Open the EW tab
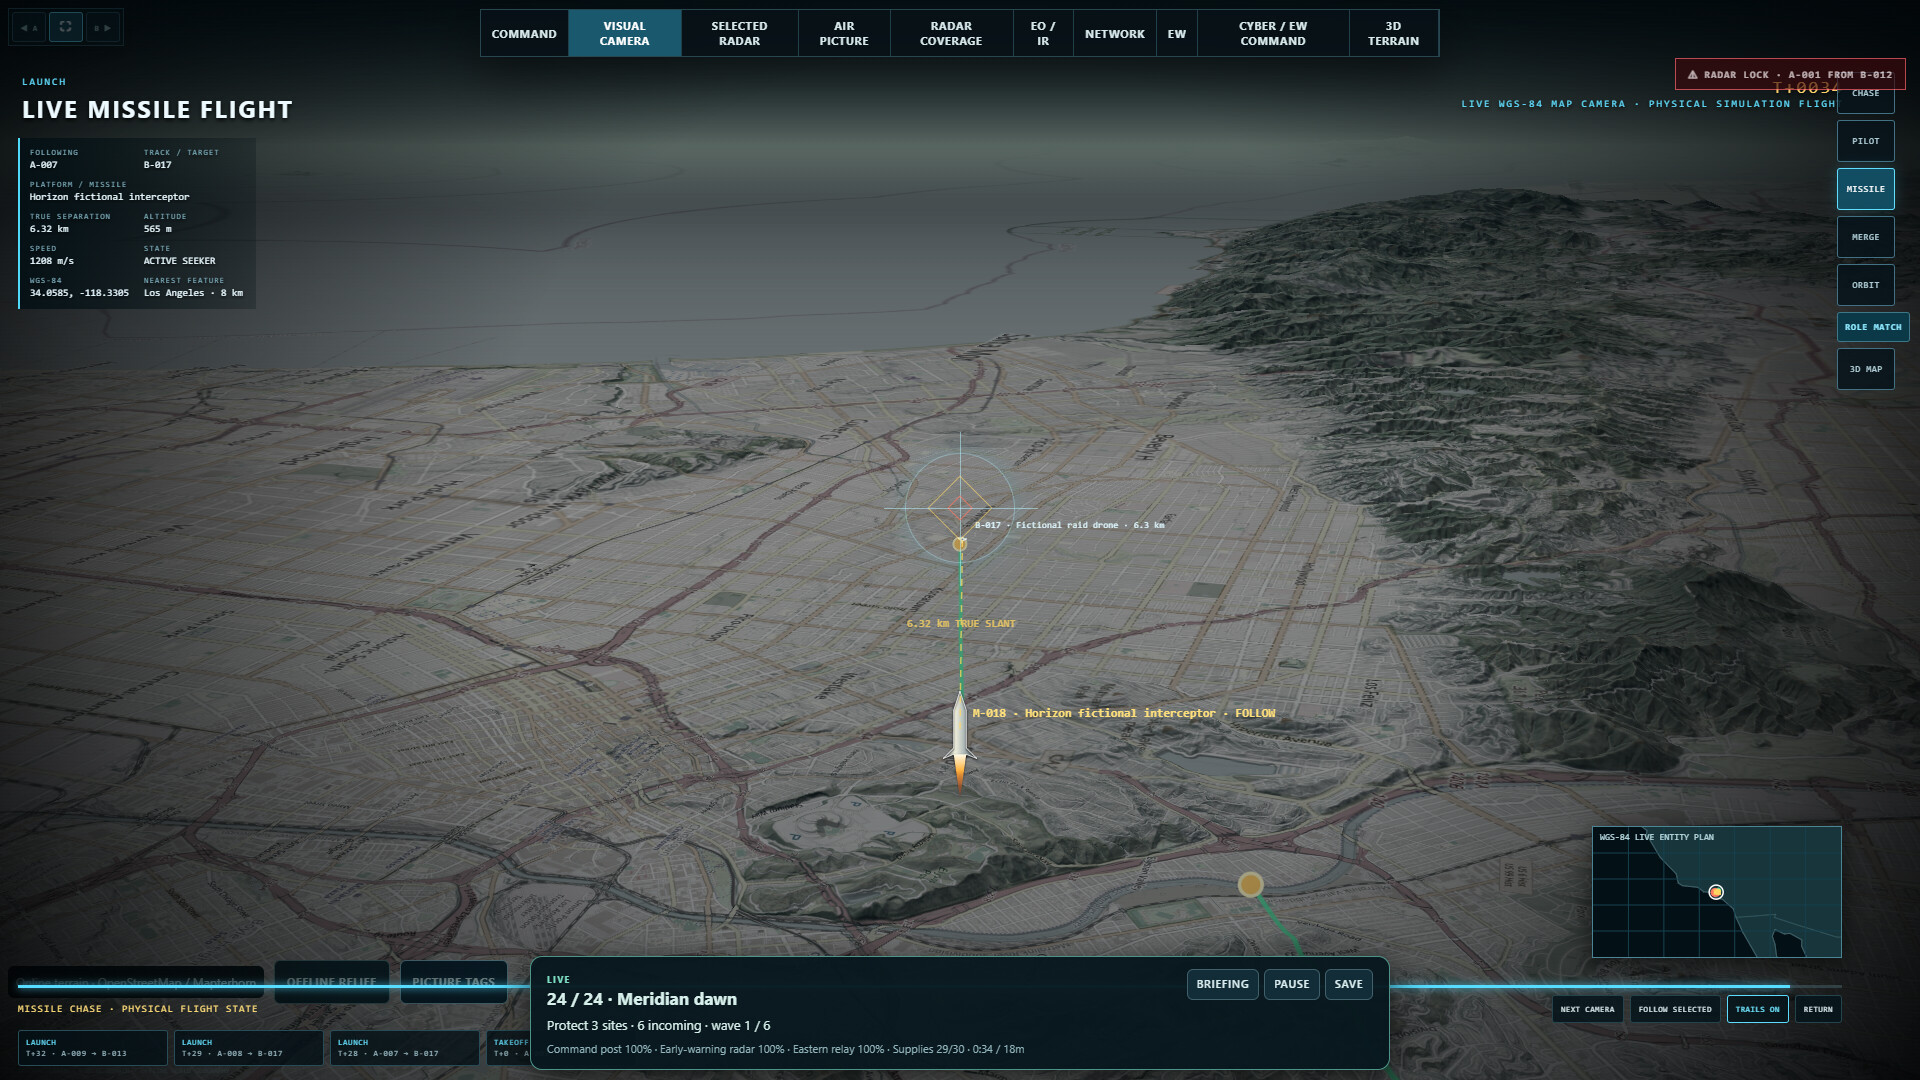1920x1080 pixels. click(x=1177, y=33)
